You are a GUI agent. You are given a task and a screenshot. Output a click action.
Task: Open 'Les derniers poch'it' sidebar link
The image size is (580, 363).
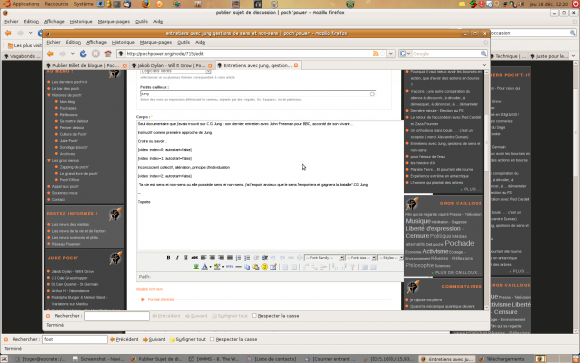70,82
